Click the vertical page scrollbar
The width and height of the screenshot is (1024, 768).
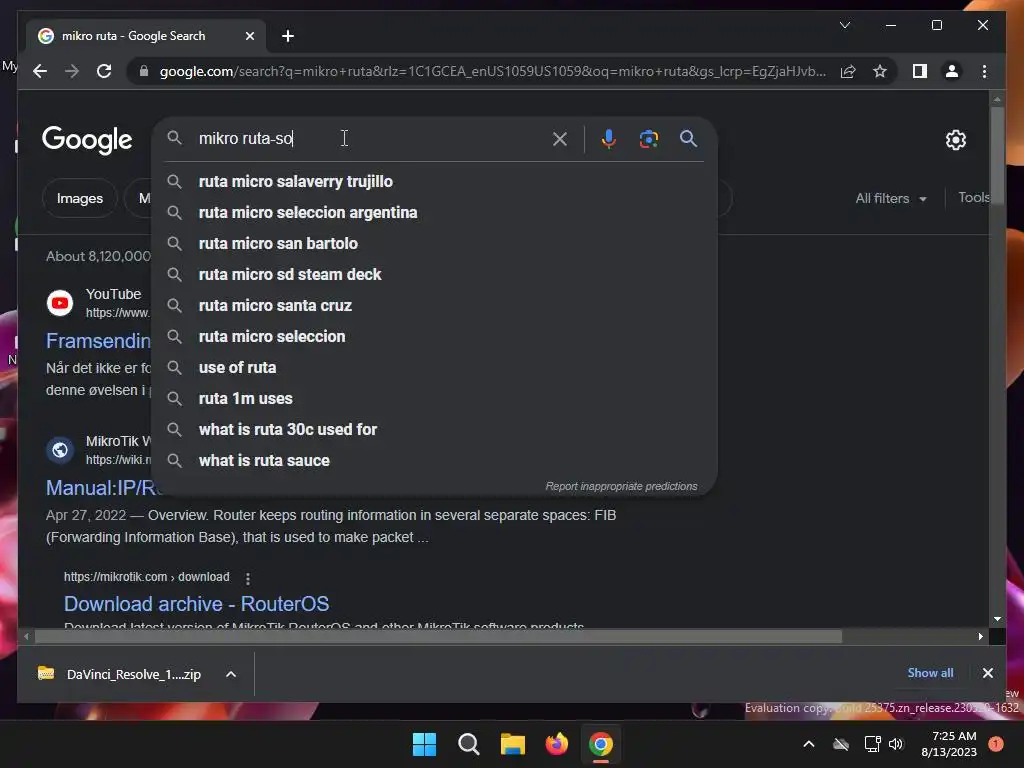click(997, 156)
